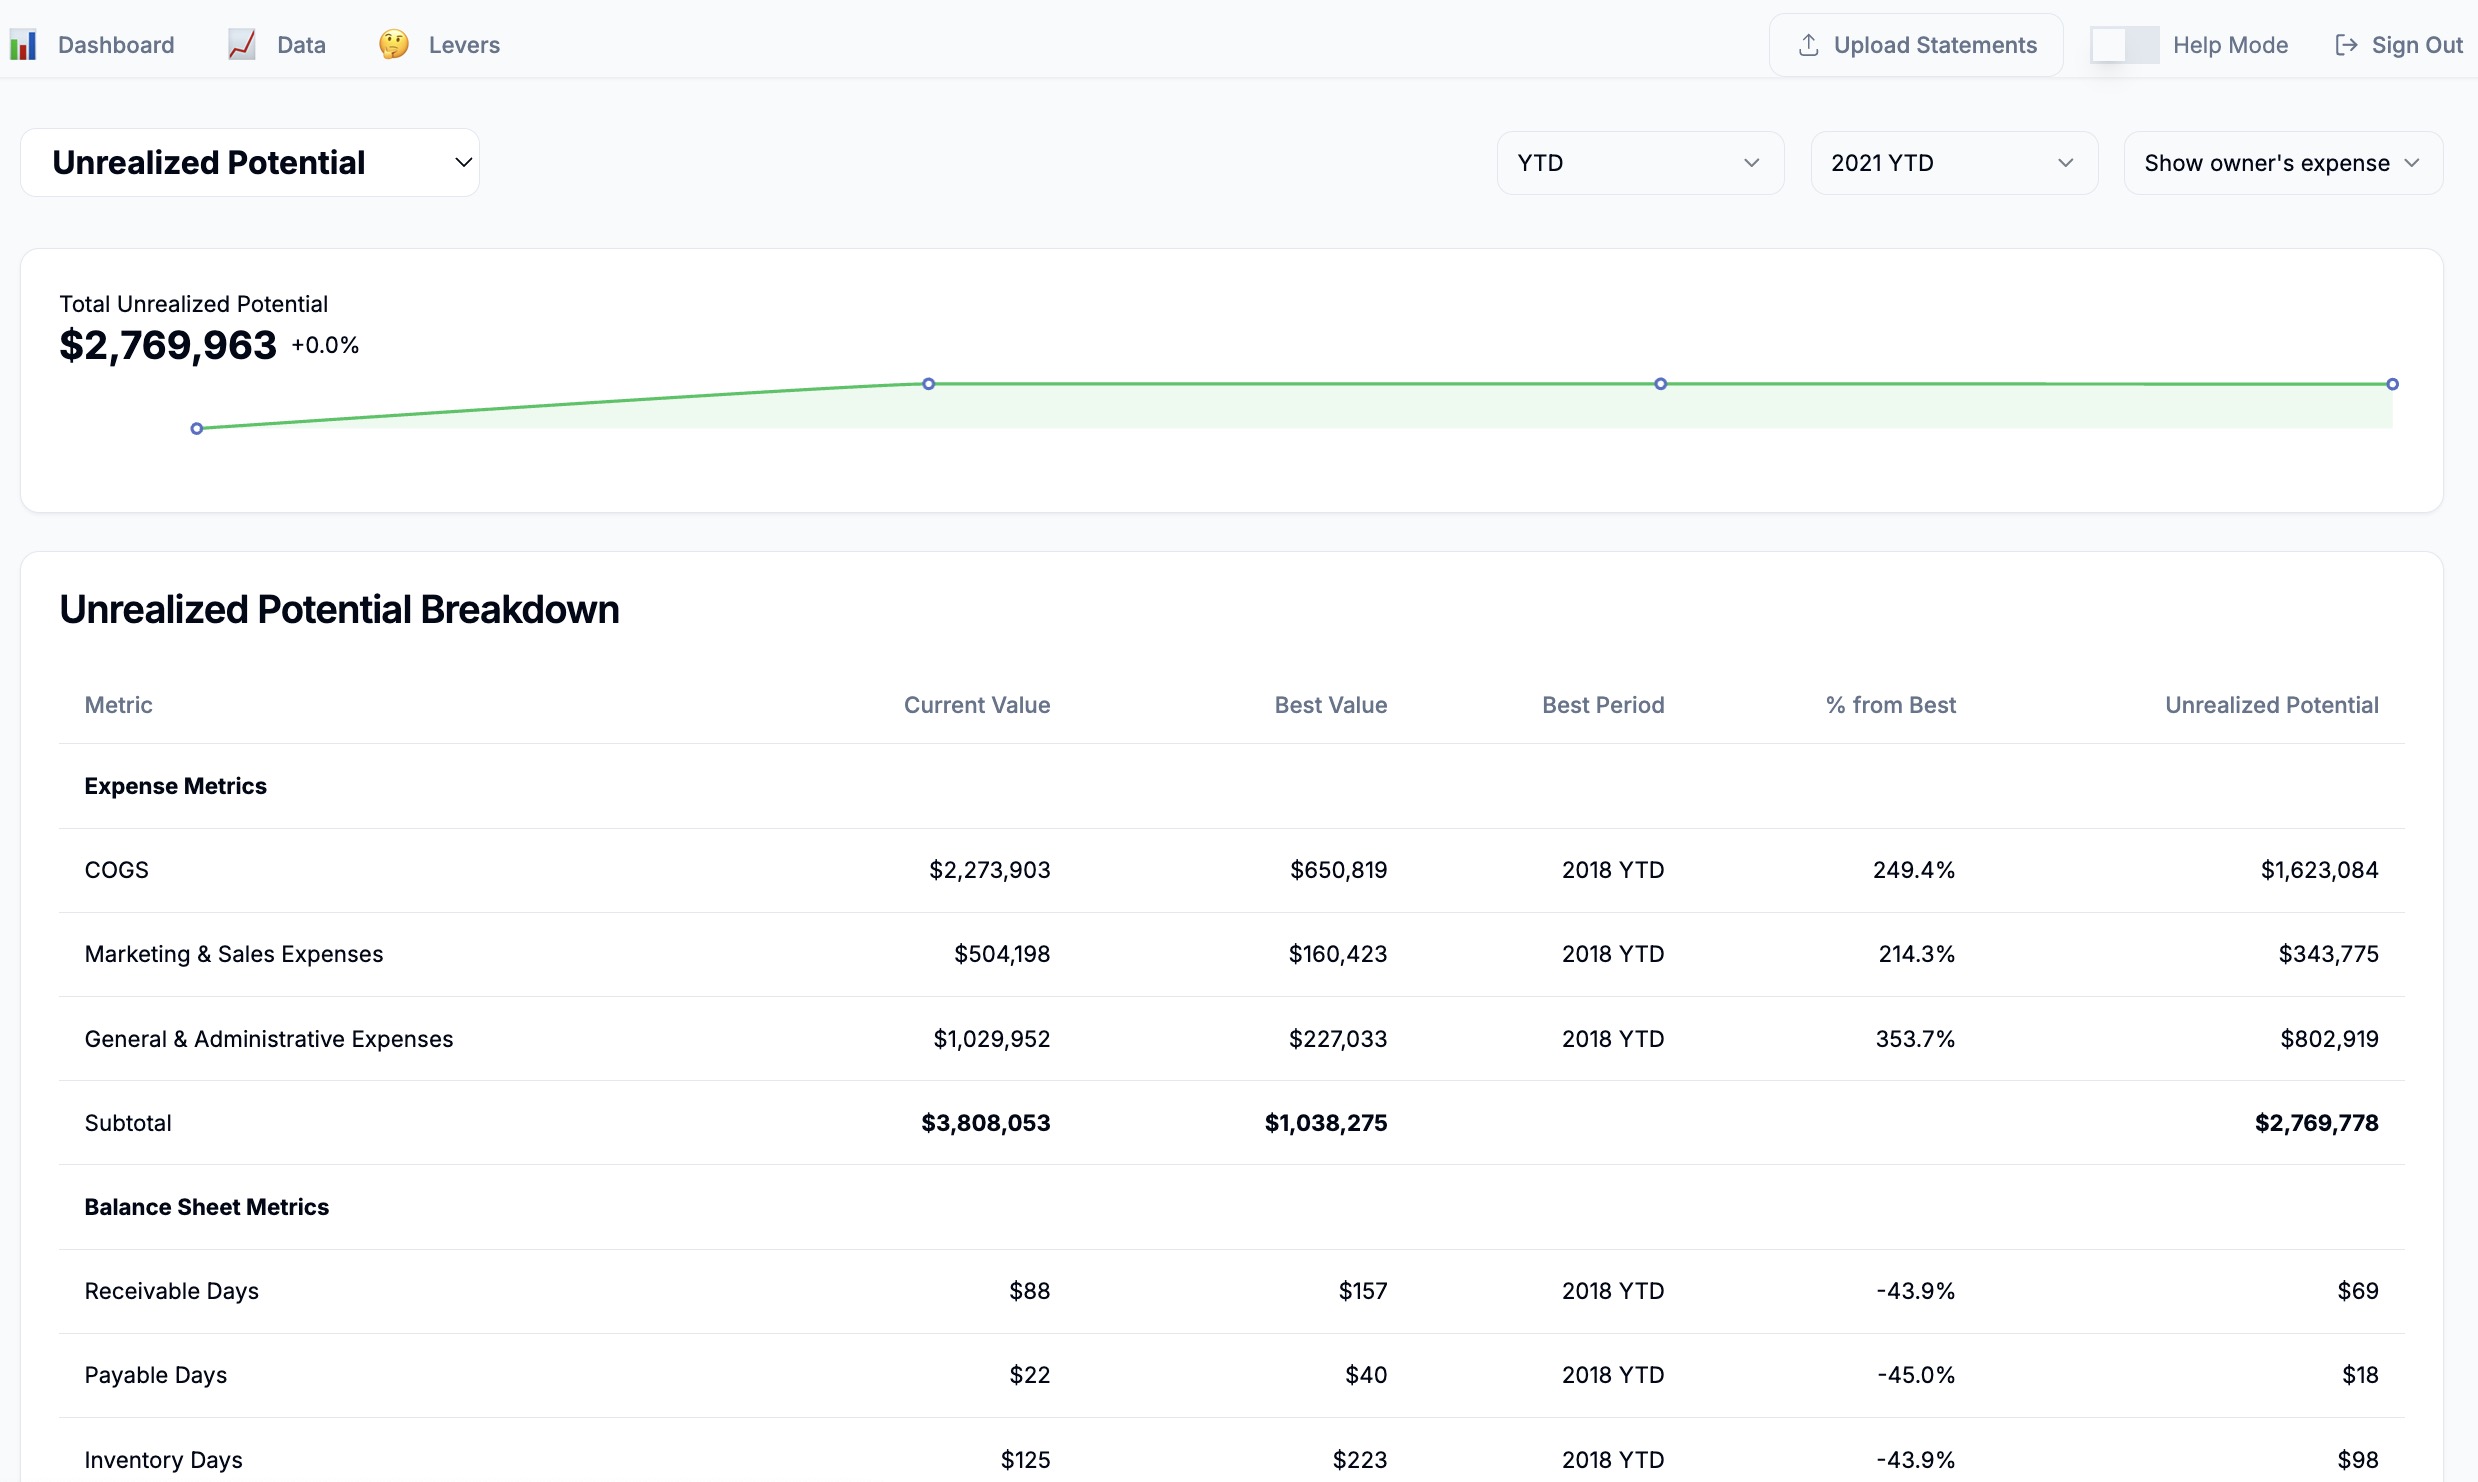Click the Sign Out exit icon
Viewport: 2478px width, 1482px height.
click(2345, 45)
